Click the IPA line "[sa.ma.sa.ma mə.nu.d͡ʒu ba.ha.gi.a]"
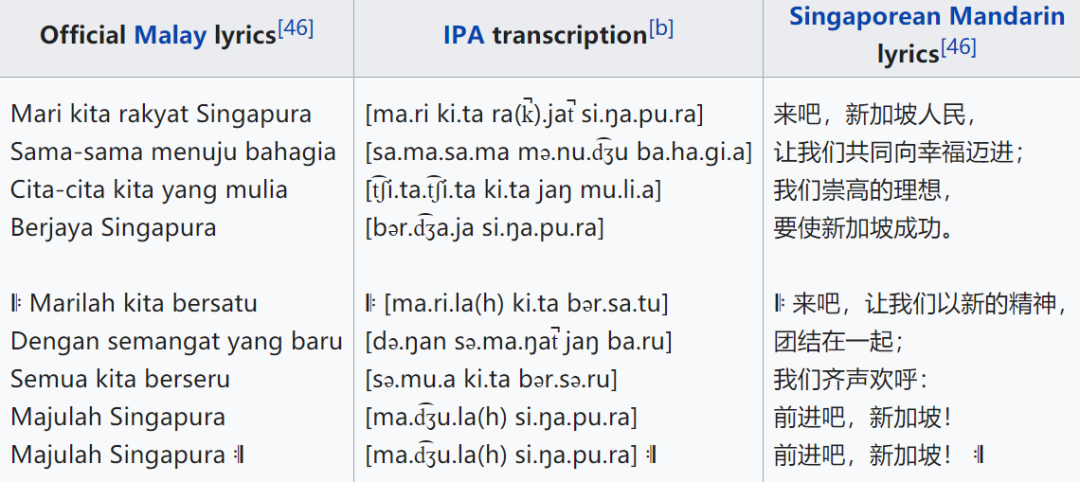 (x=558, y=152)
